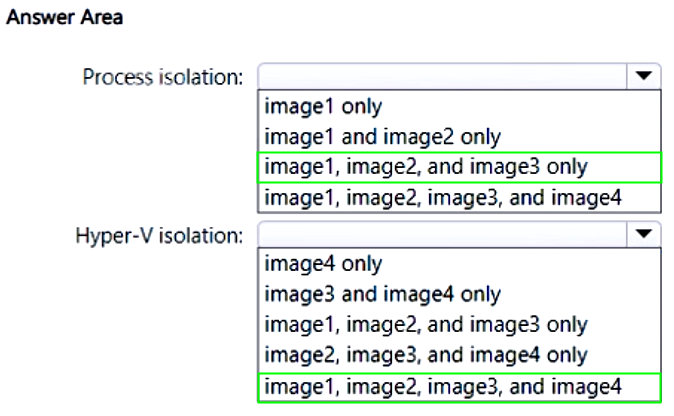Click the "Hyper-V isolation:" label
674x416 pixels.
159,236
